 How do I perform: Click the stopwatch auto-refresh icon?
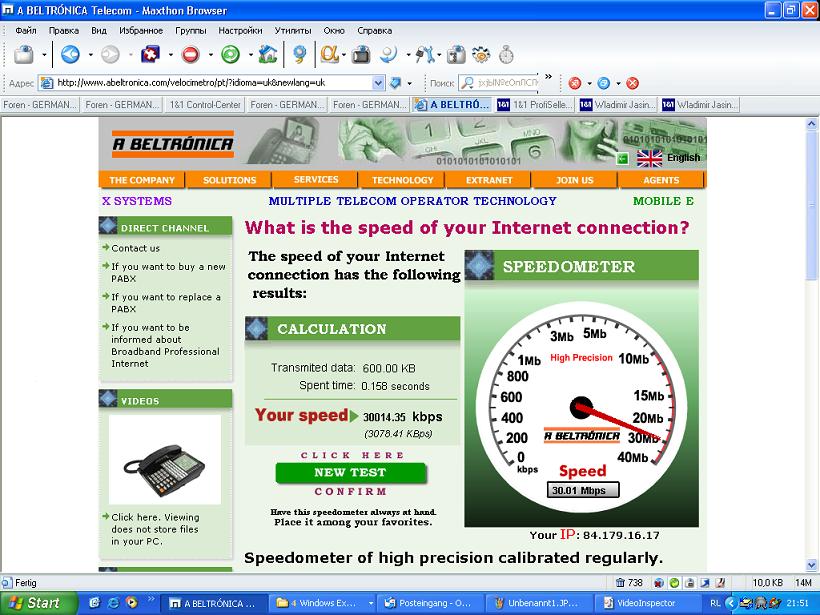pyautogui.click(x=506, y=54)
